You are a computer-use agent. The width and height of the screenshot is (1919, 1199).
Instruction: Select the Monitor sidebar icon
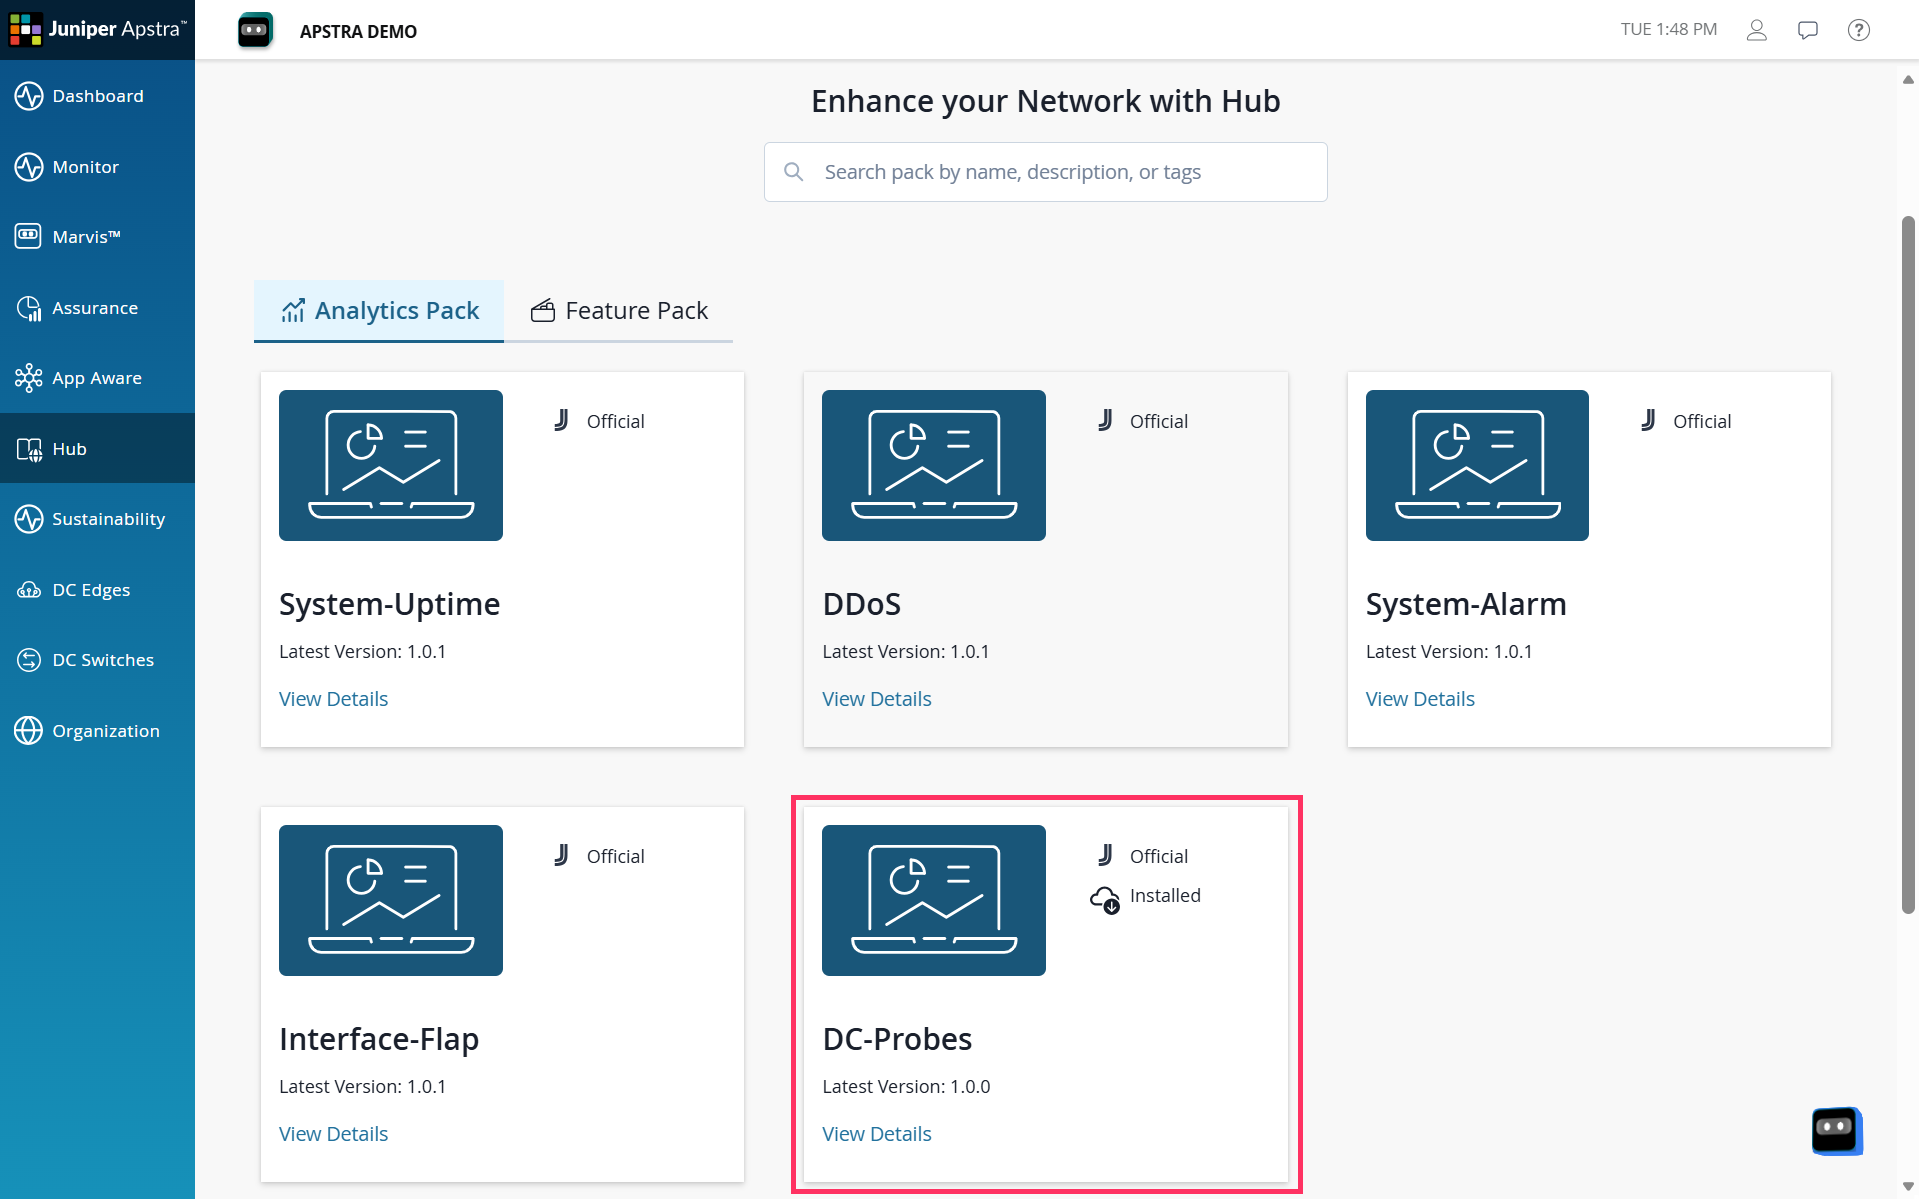click(29, 167)
